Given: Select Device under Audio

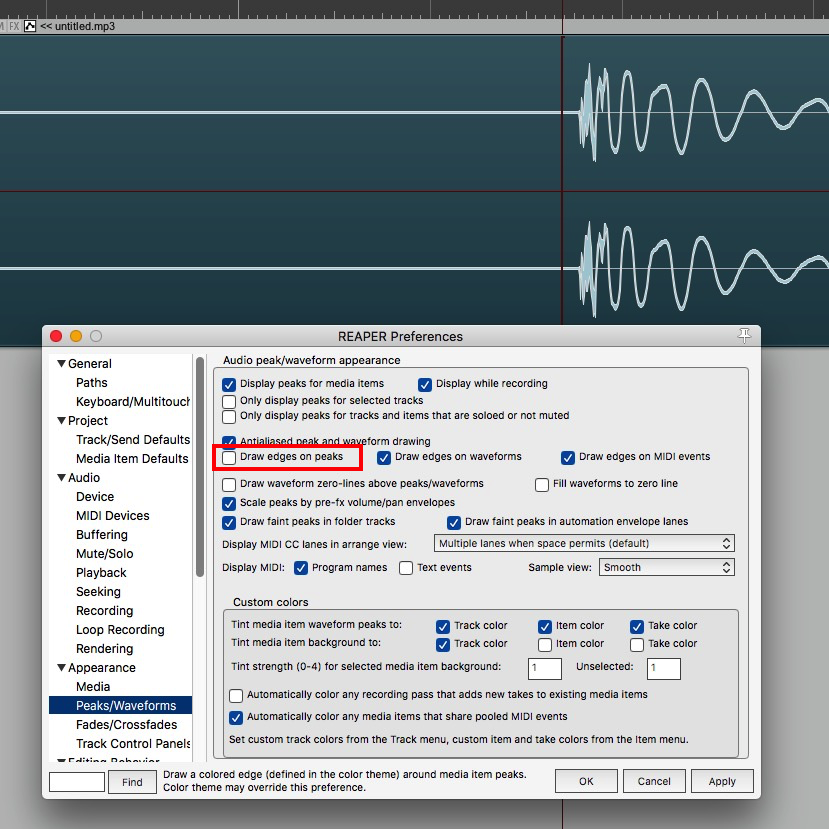Looking at the screenshot, I should coord(95,496).
